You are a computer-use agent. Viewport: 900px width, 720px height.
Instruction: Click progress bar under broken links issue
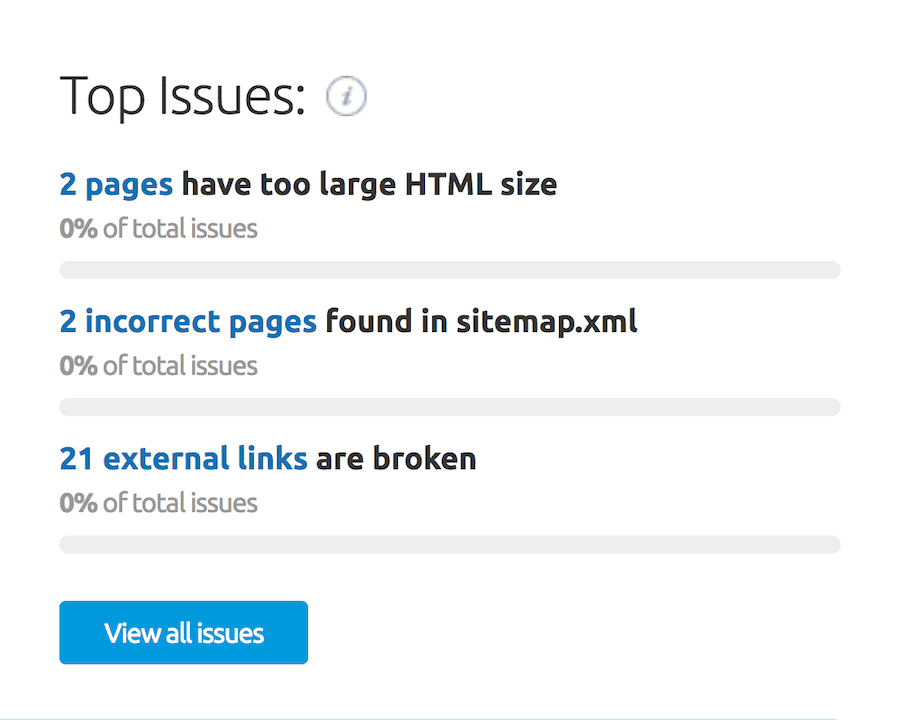point(450,544)
